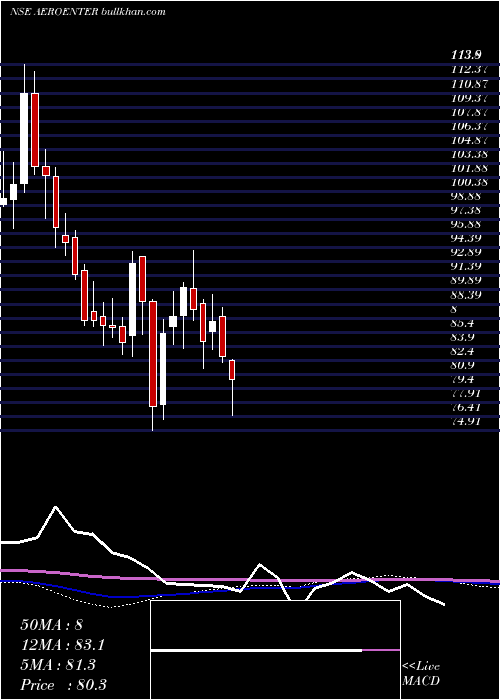
Task: Click the 107.87 price axis label
Action: 469,112
